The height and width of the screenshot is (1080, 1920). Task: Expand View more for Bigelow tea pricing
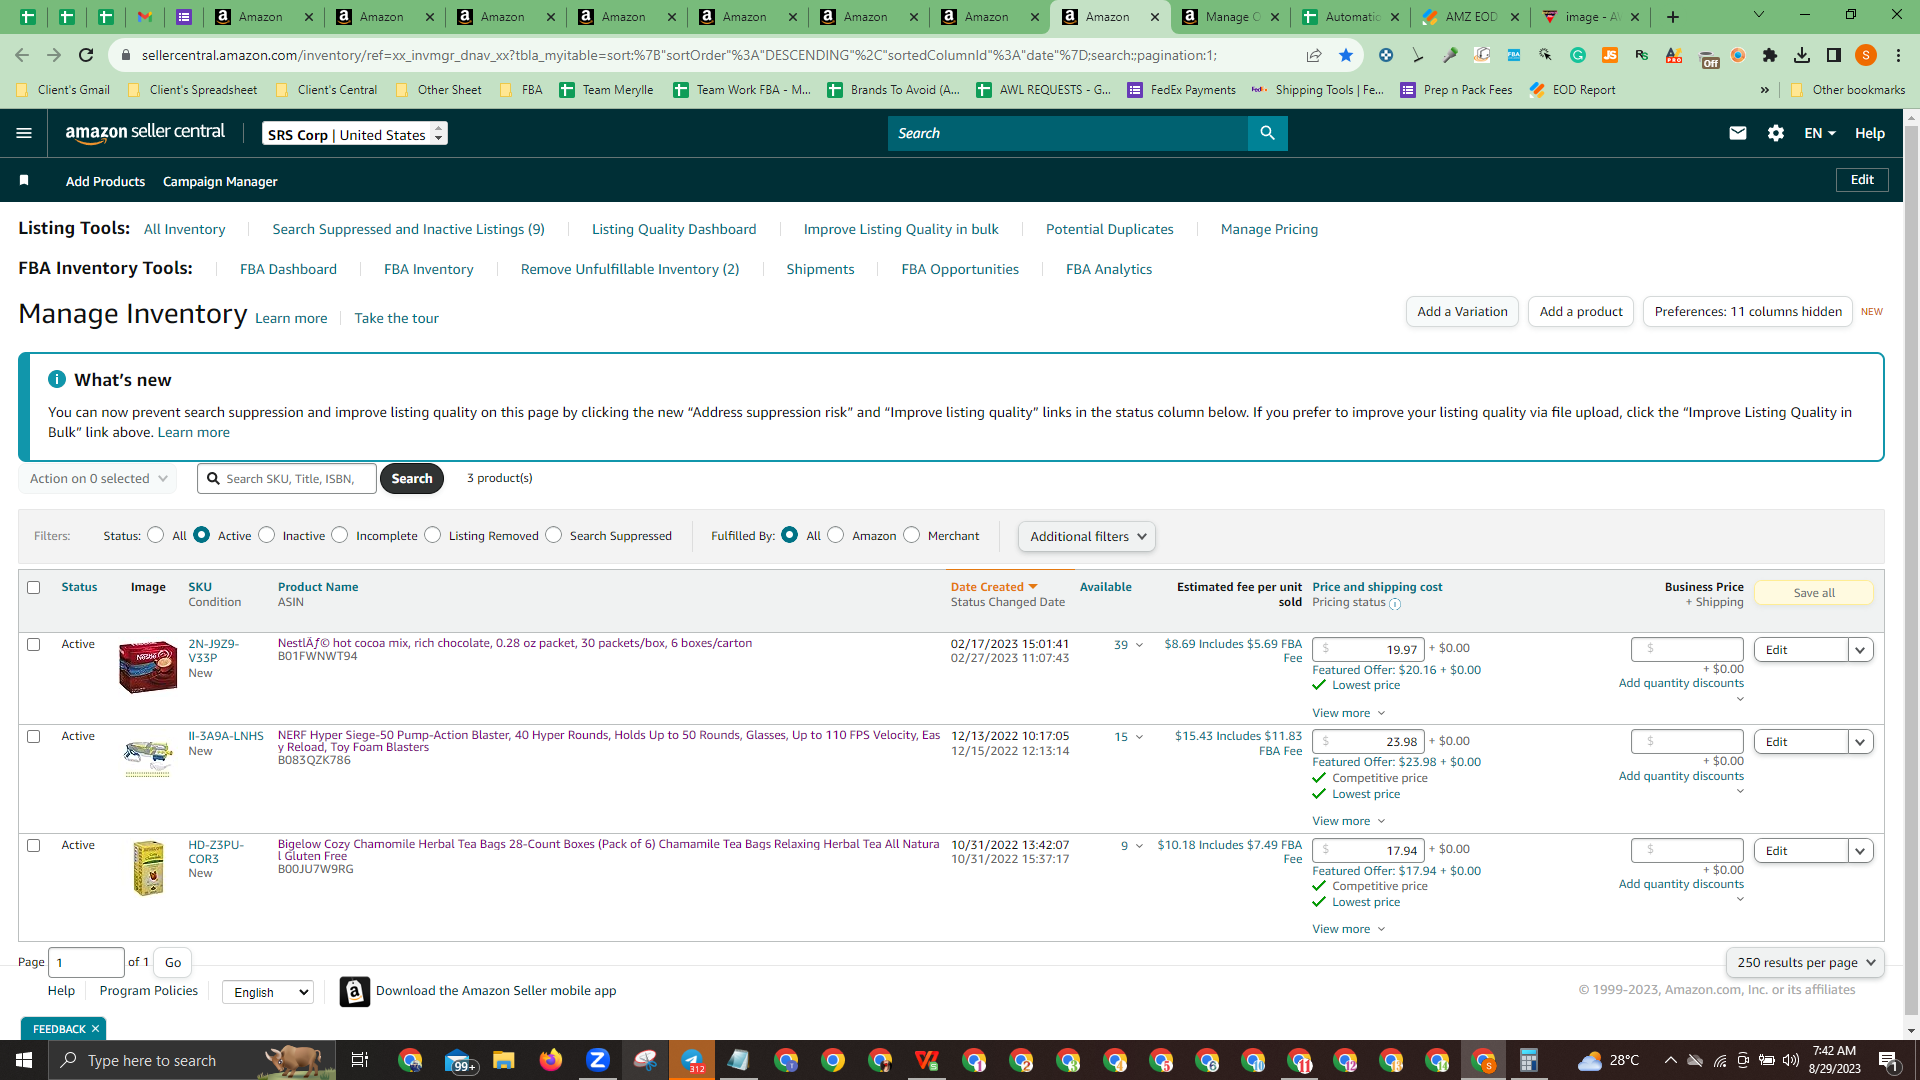coord(1349,929)
